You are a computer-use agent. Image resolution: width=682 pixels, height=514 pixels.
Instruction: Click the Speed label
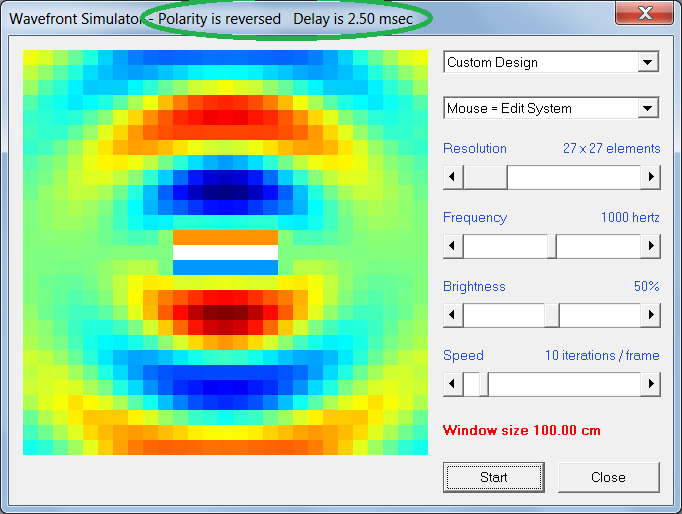pos(463,356)
